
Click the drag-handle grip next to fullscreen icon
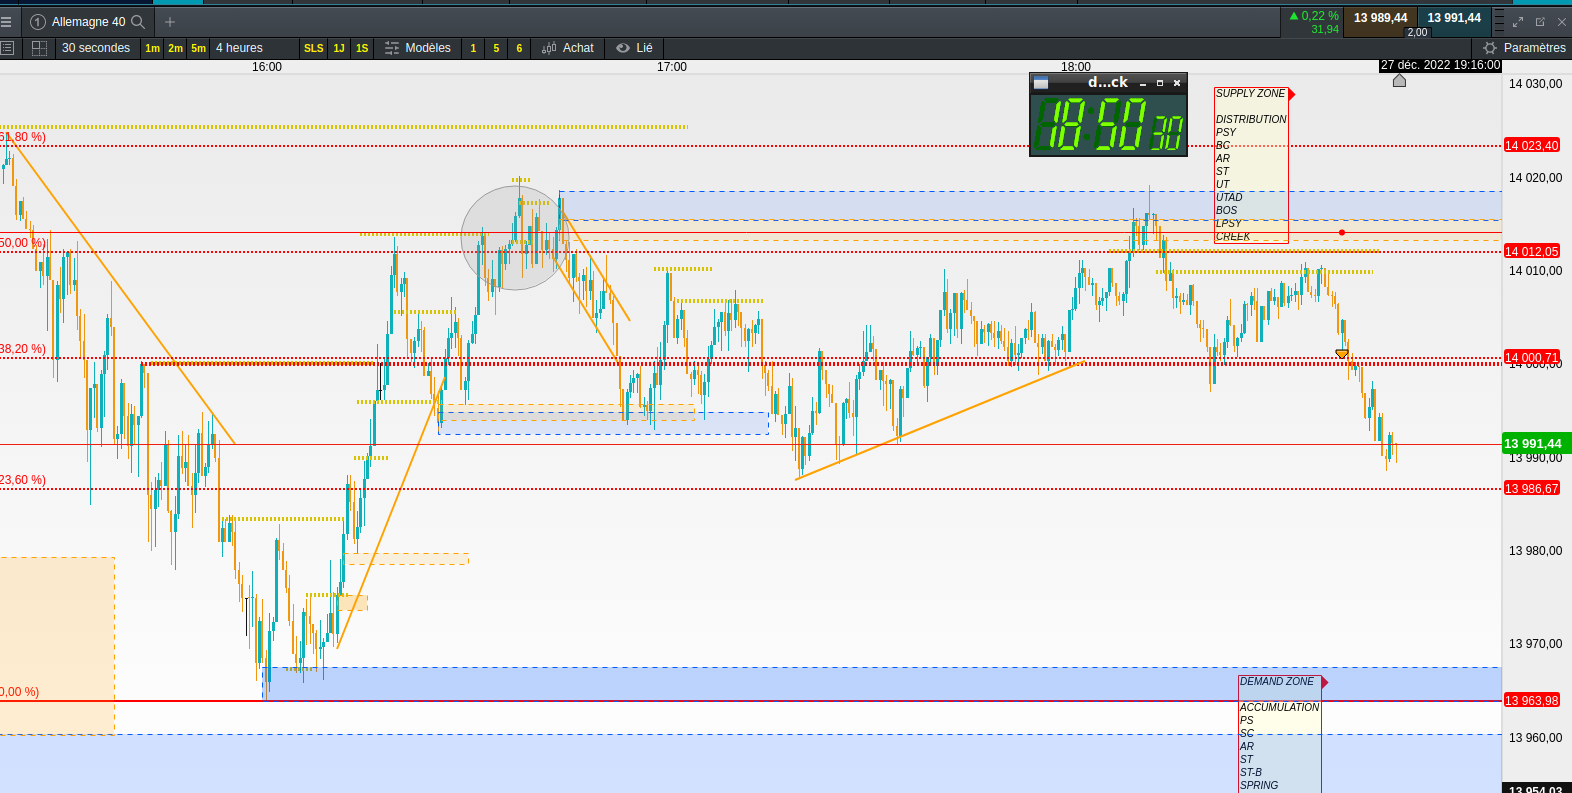(x=1499, y=21)
